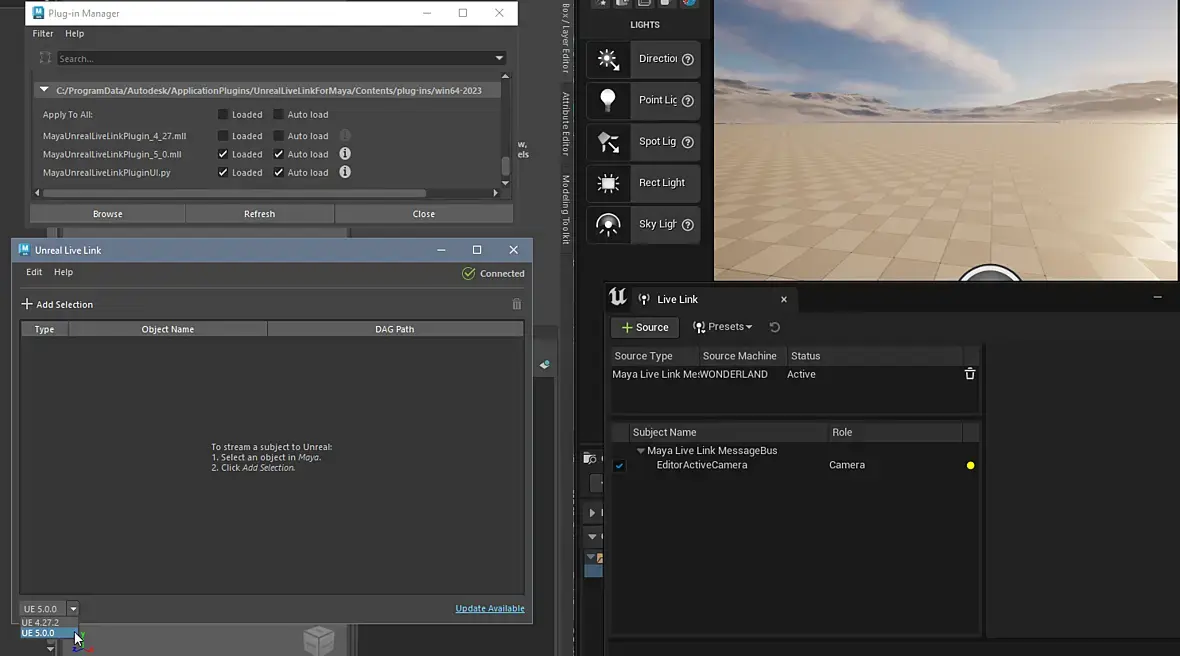Click the Update Available link
Viewport: 1180px width, 656px height.
click(x=489, y=608)
